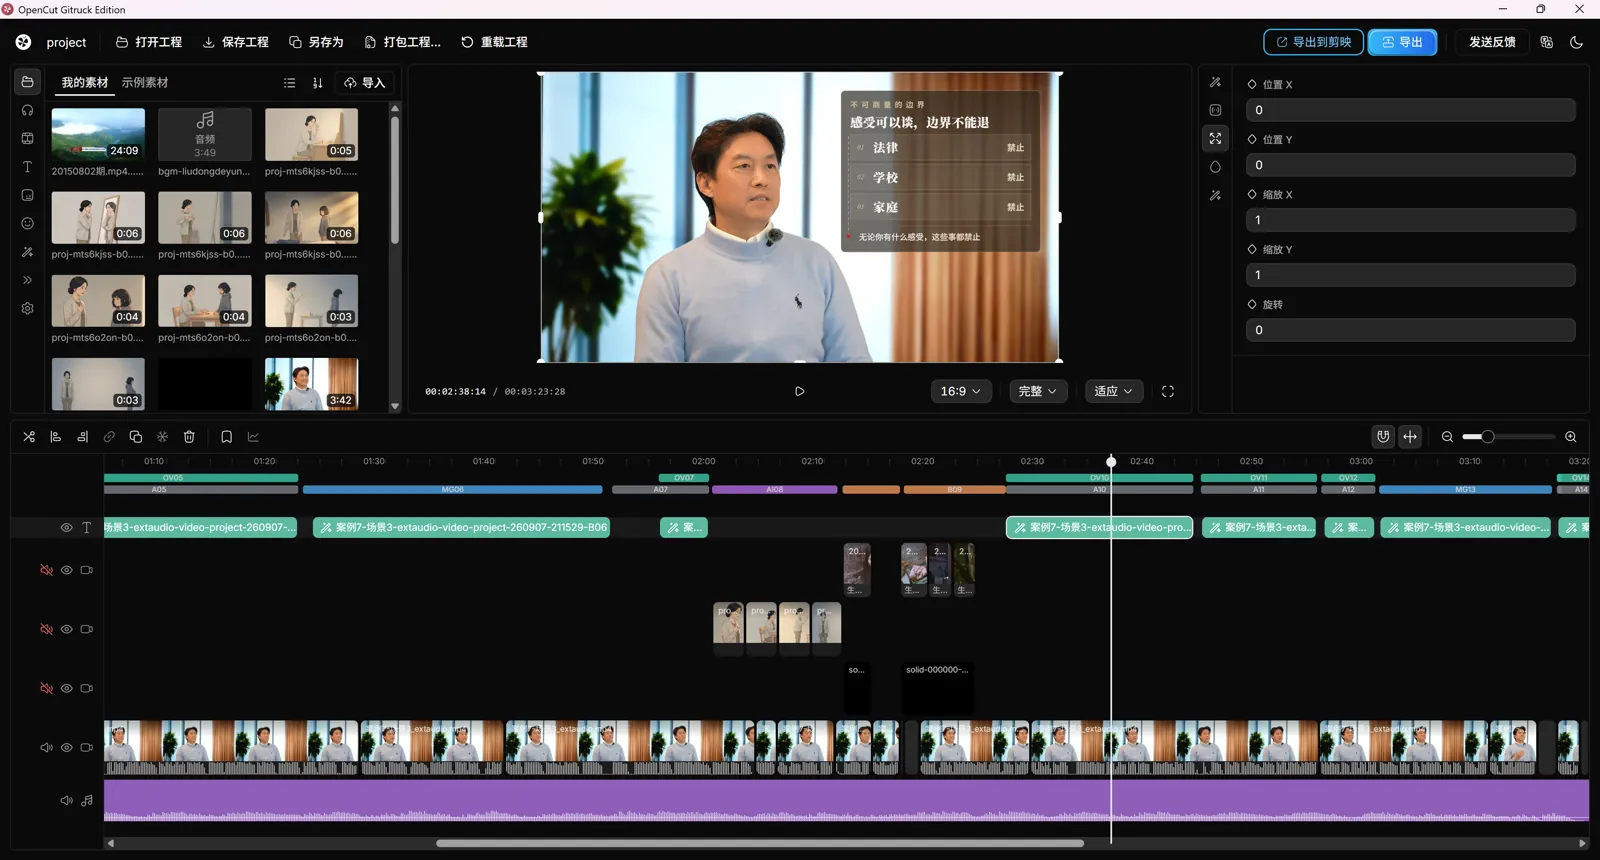Image resolution: width=1600 pixels, height=860 pixels.
Task: Click the blue 导出 button
Action: 1402,42
